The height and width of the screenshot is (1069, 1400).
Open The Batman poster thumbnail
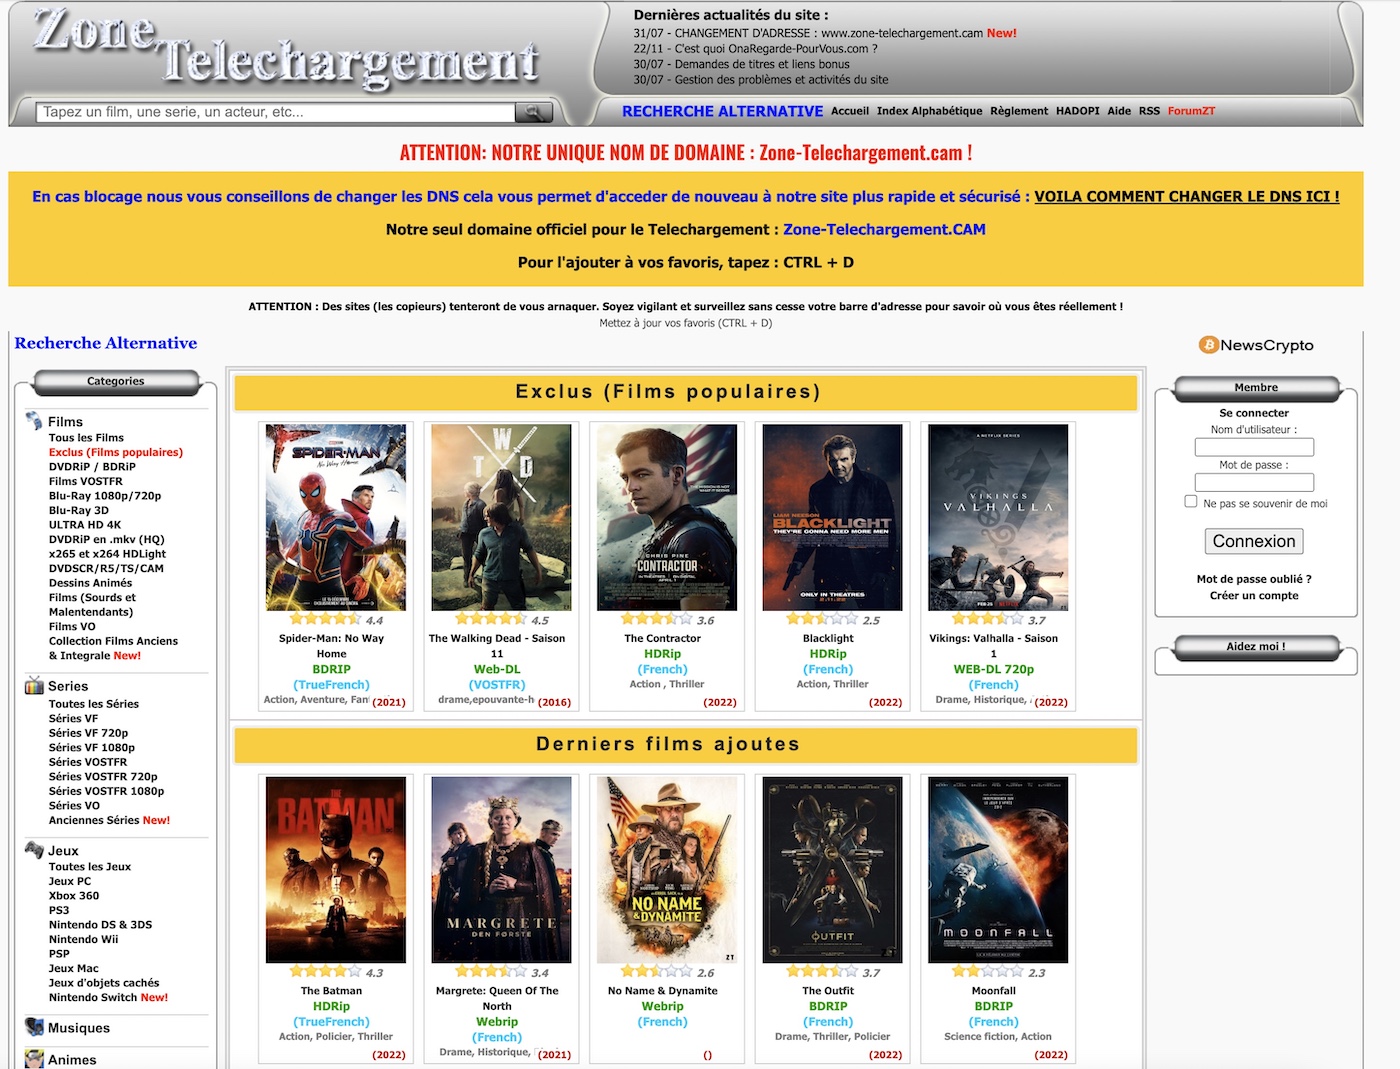(x=336, y=869)
